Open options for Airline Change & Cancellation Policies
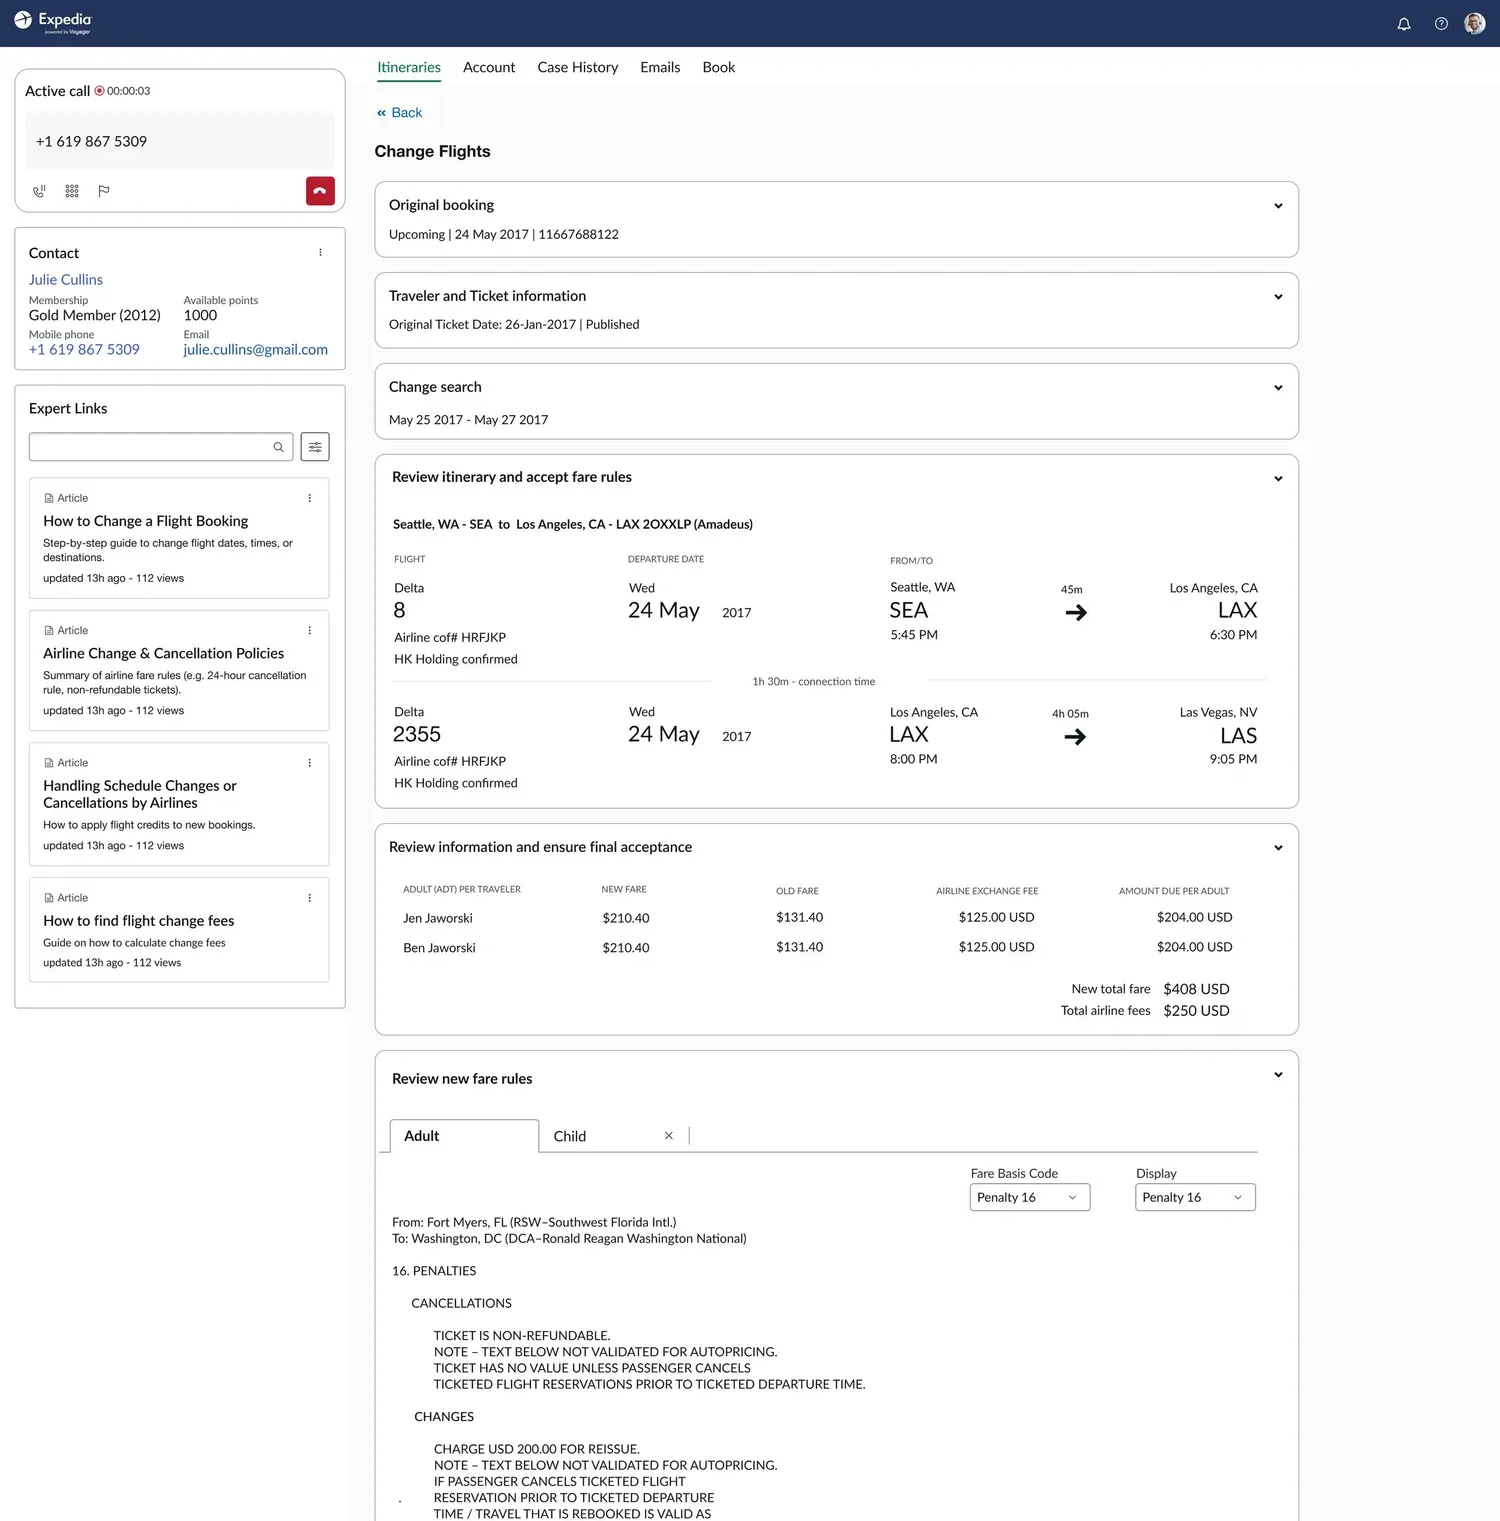The height and width of the screenshot is (1521, 1500). point(310,631)
